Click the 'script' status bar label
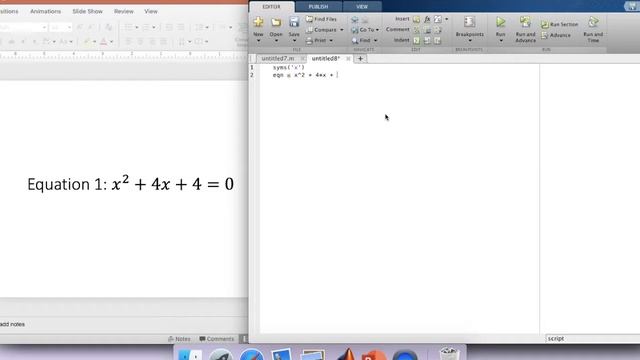 (x=556, y=338)
